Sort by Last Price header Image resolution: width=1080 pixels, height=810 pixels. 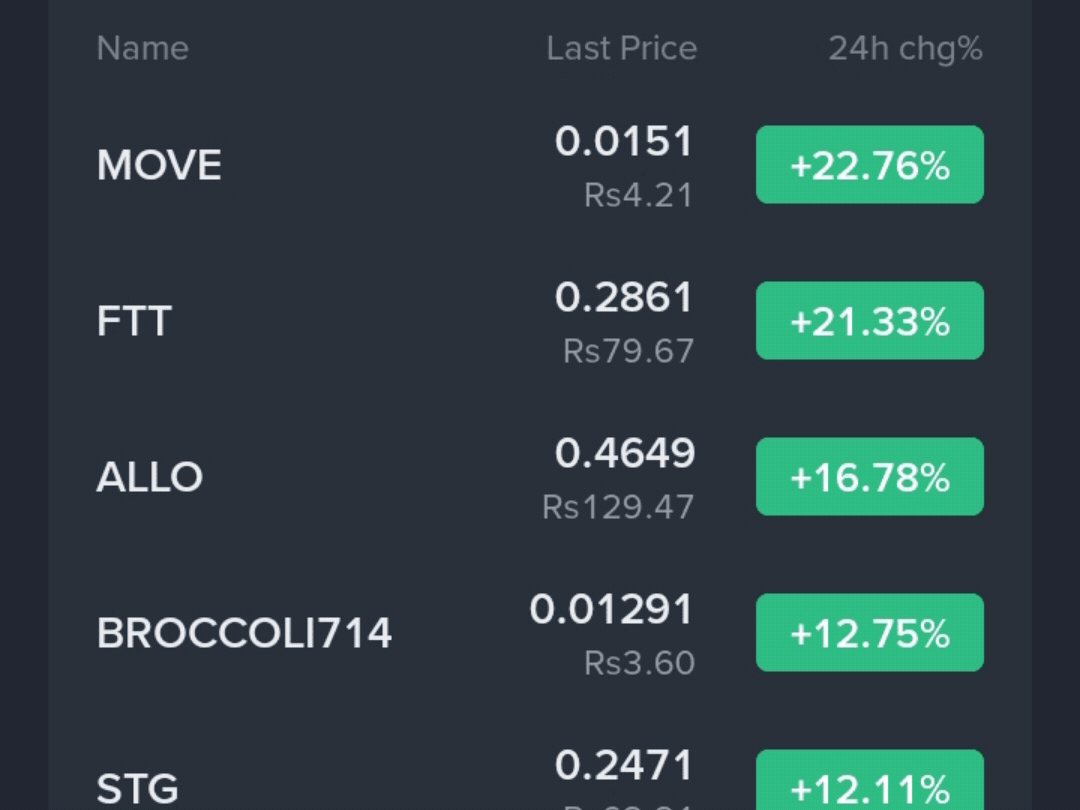[621, 48]
